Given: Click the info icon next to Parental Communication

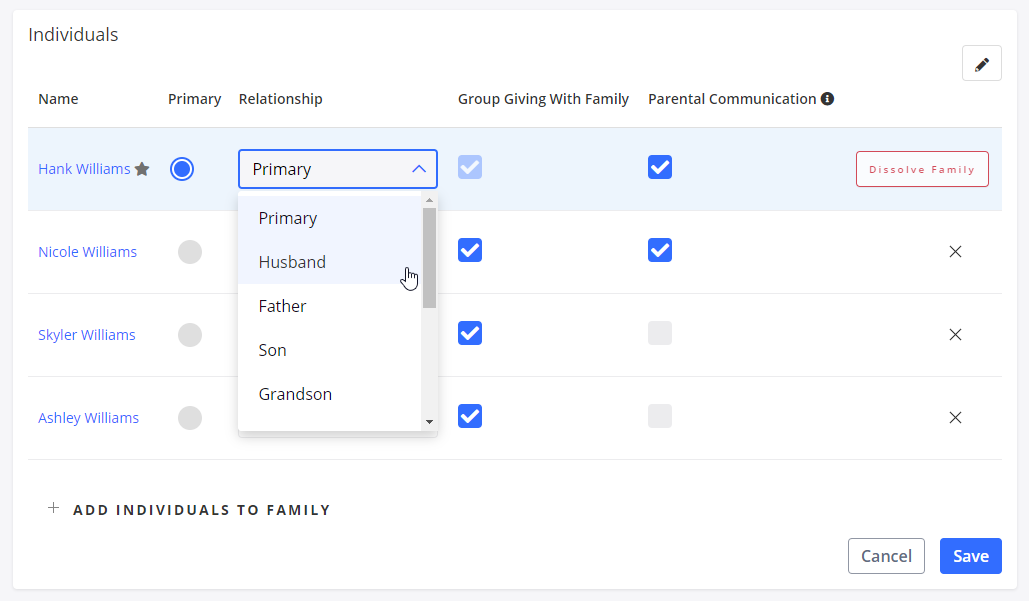Looking at the screenshot, I should coord(827,98).
